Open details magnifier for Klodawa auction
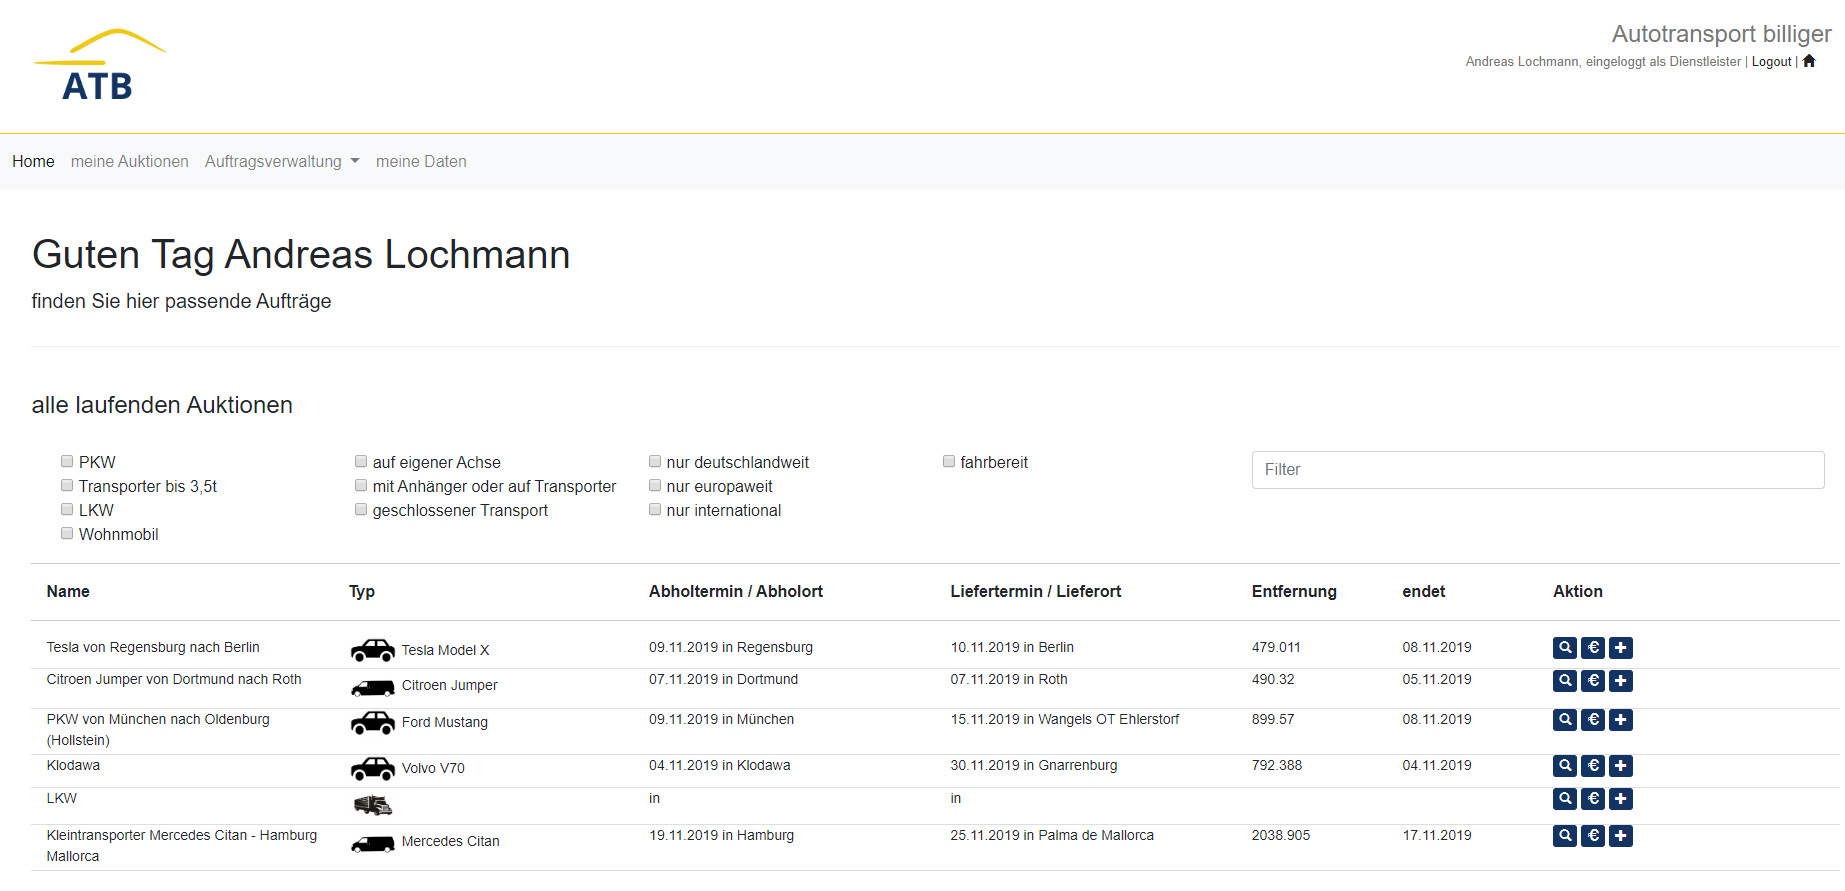 (1565, 766)
